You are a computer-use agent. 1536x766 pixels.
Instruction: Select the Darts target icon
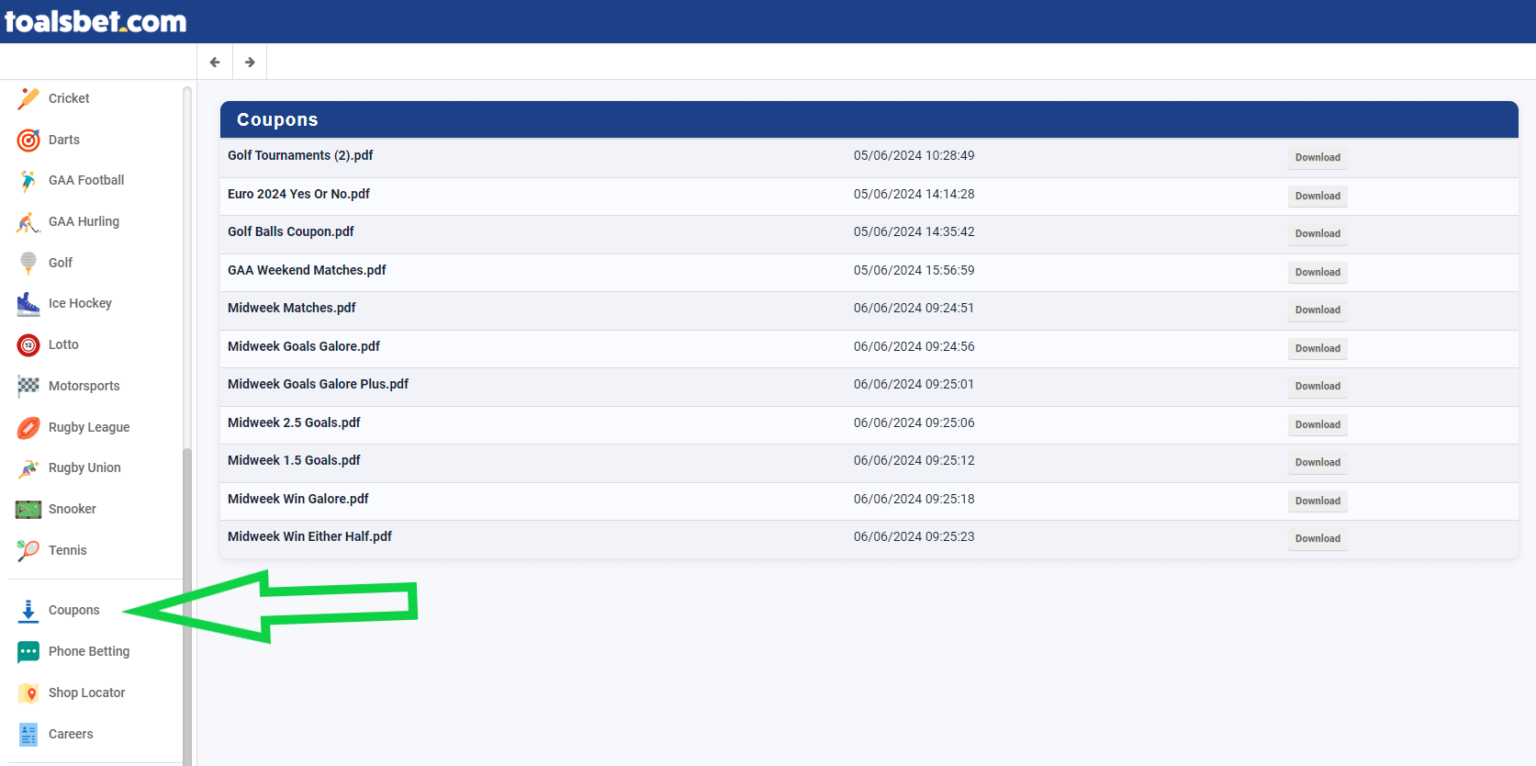28,140
